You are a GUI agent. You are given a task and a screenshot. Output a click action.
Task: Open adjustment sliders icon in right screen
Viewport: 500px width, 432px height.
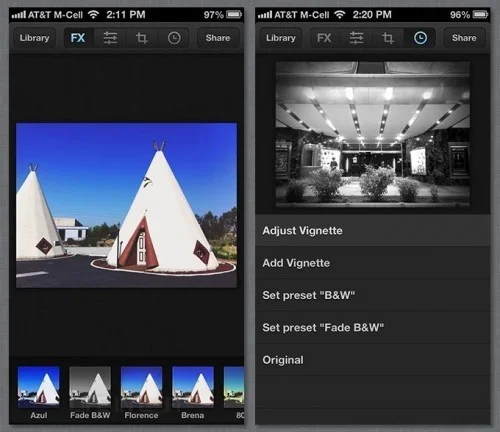pos(356,38)
